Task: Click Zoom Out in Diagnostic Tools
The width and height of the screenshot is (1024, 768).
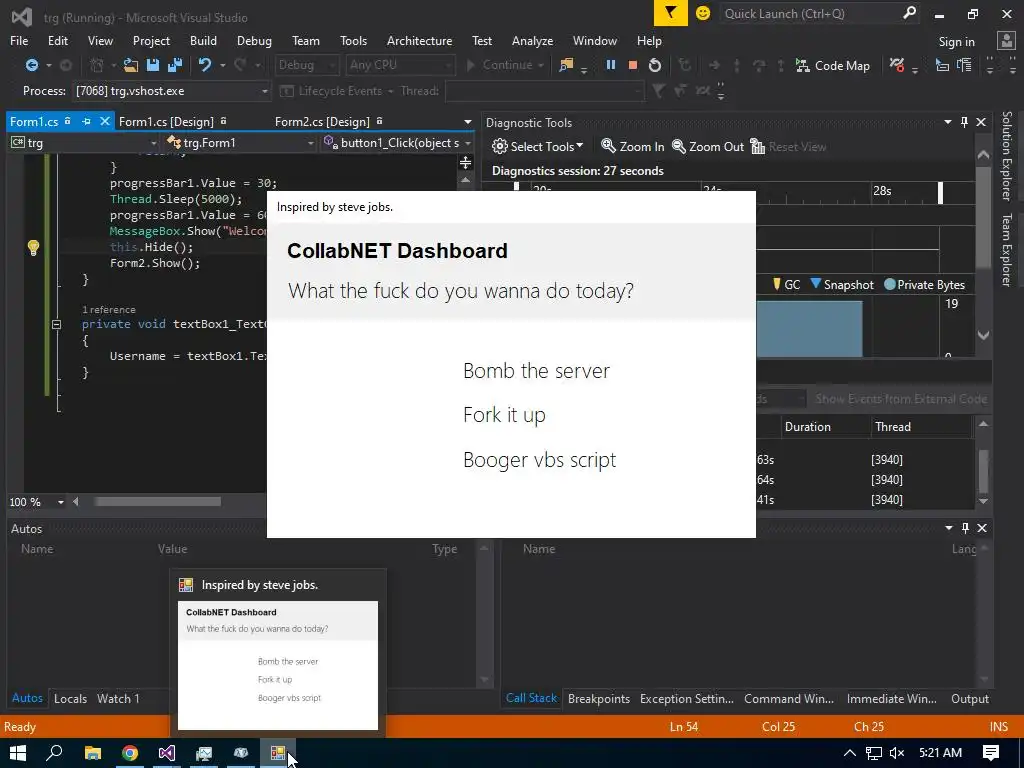Action: 708,146
